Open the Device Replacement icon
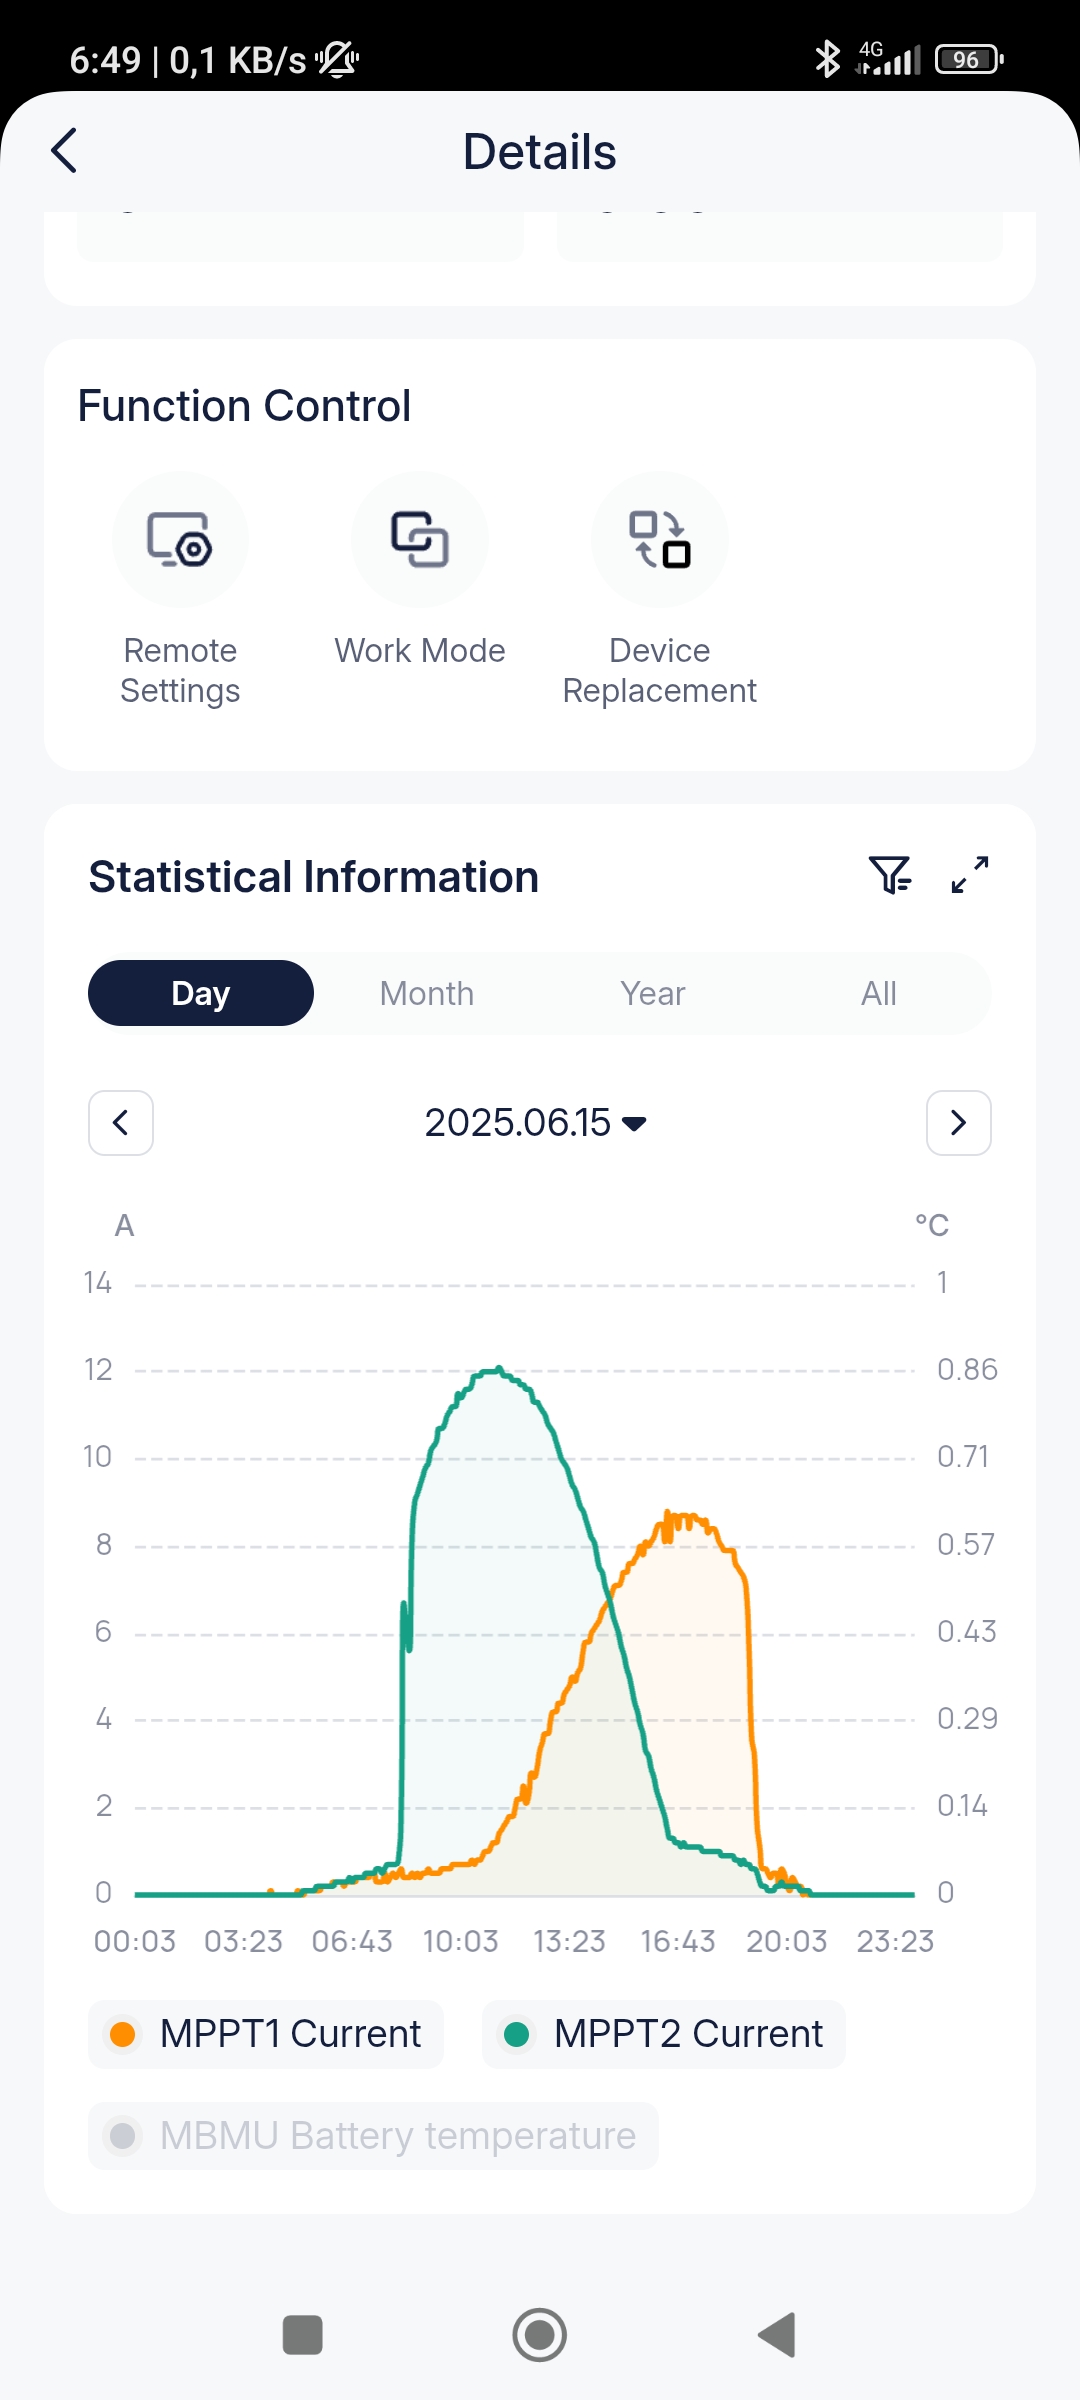Viewport: 1080px width, 2400px height. (660, 540)
